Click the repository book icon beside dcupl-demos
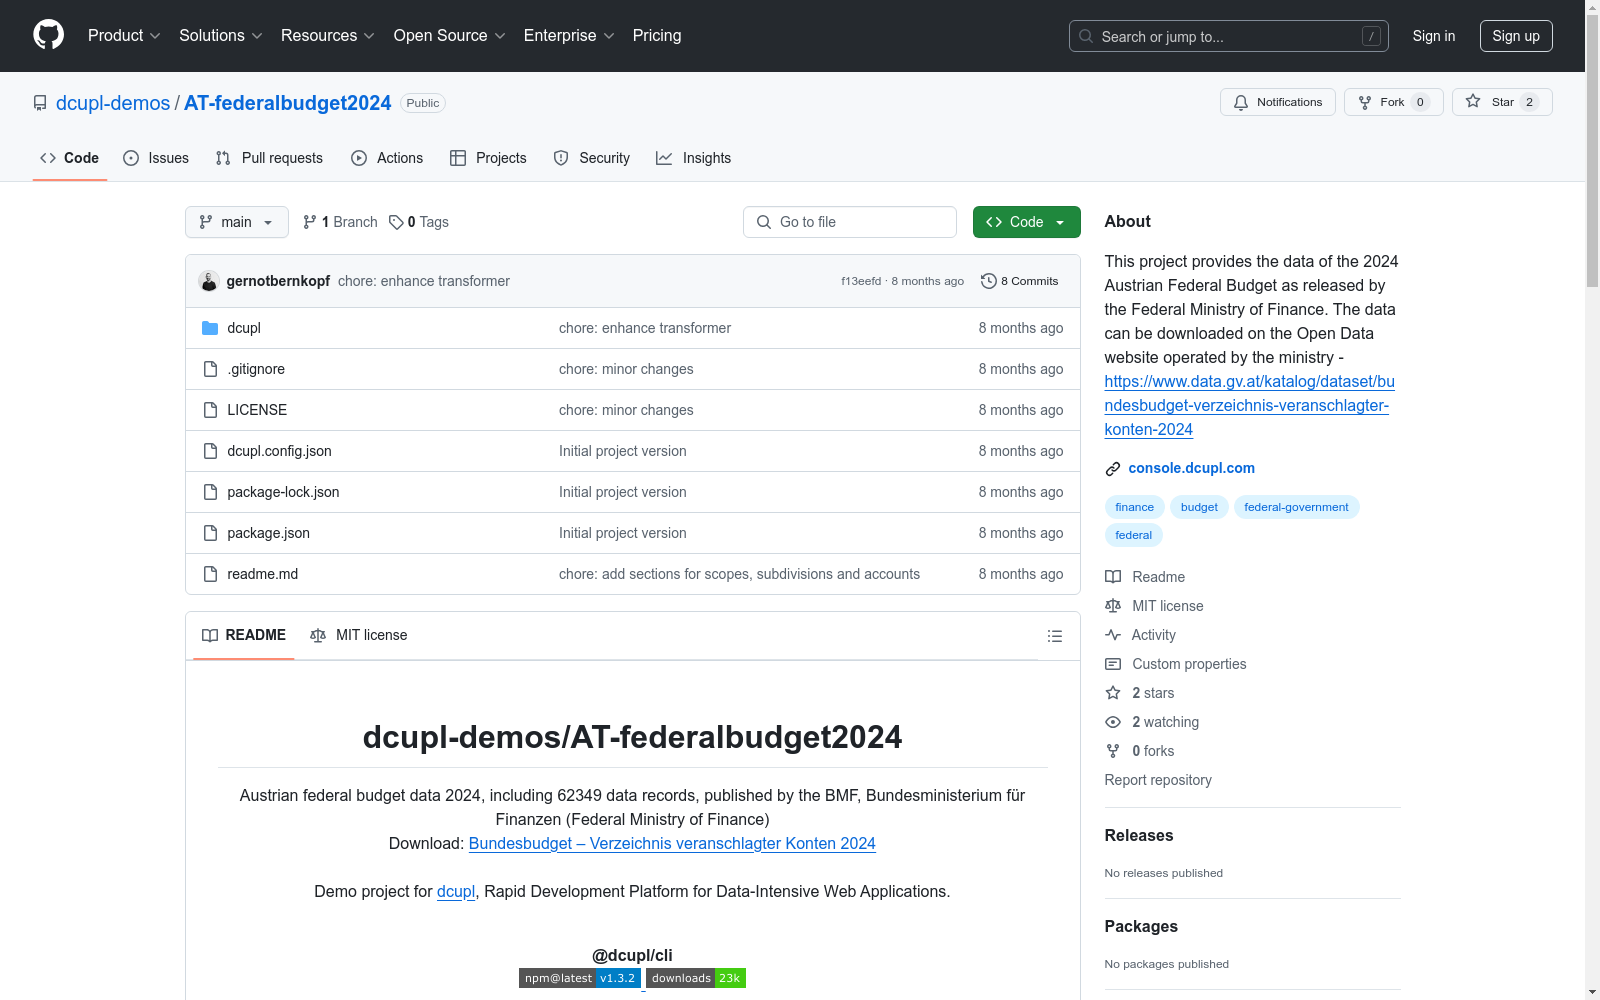This screenshot has height=1000, width=1600. [x=40, y=103]
